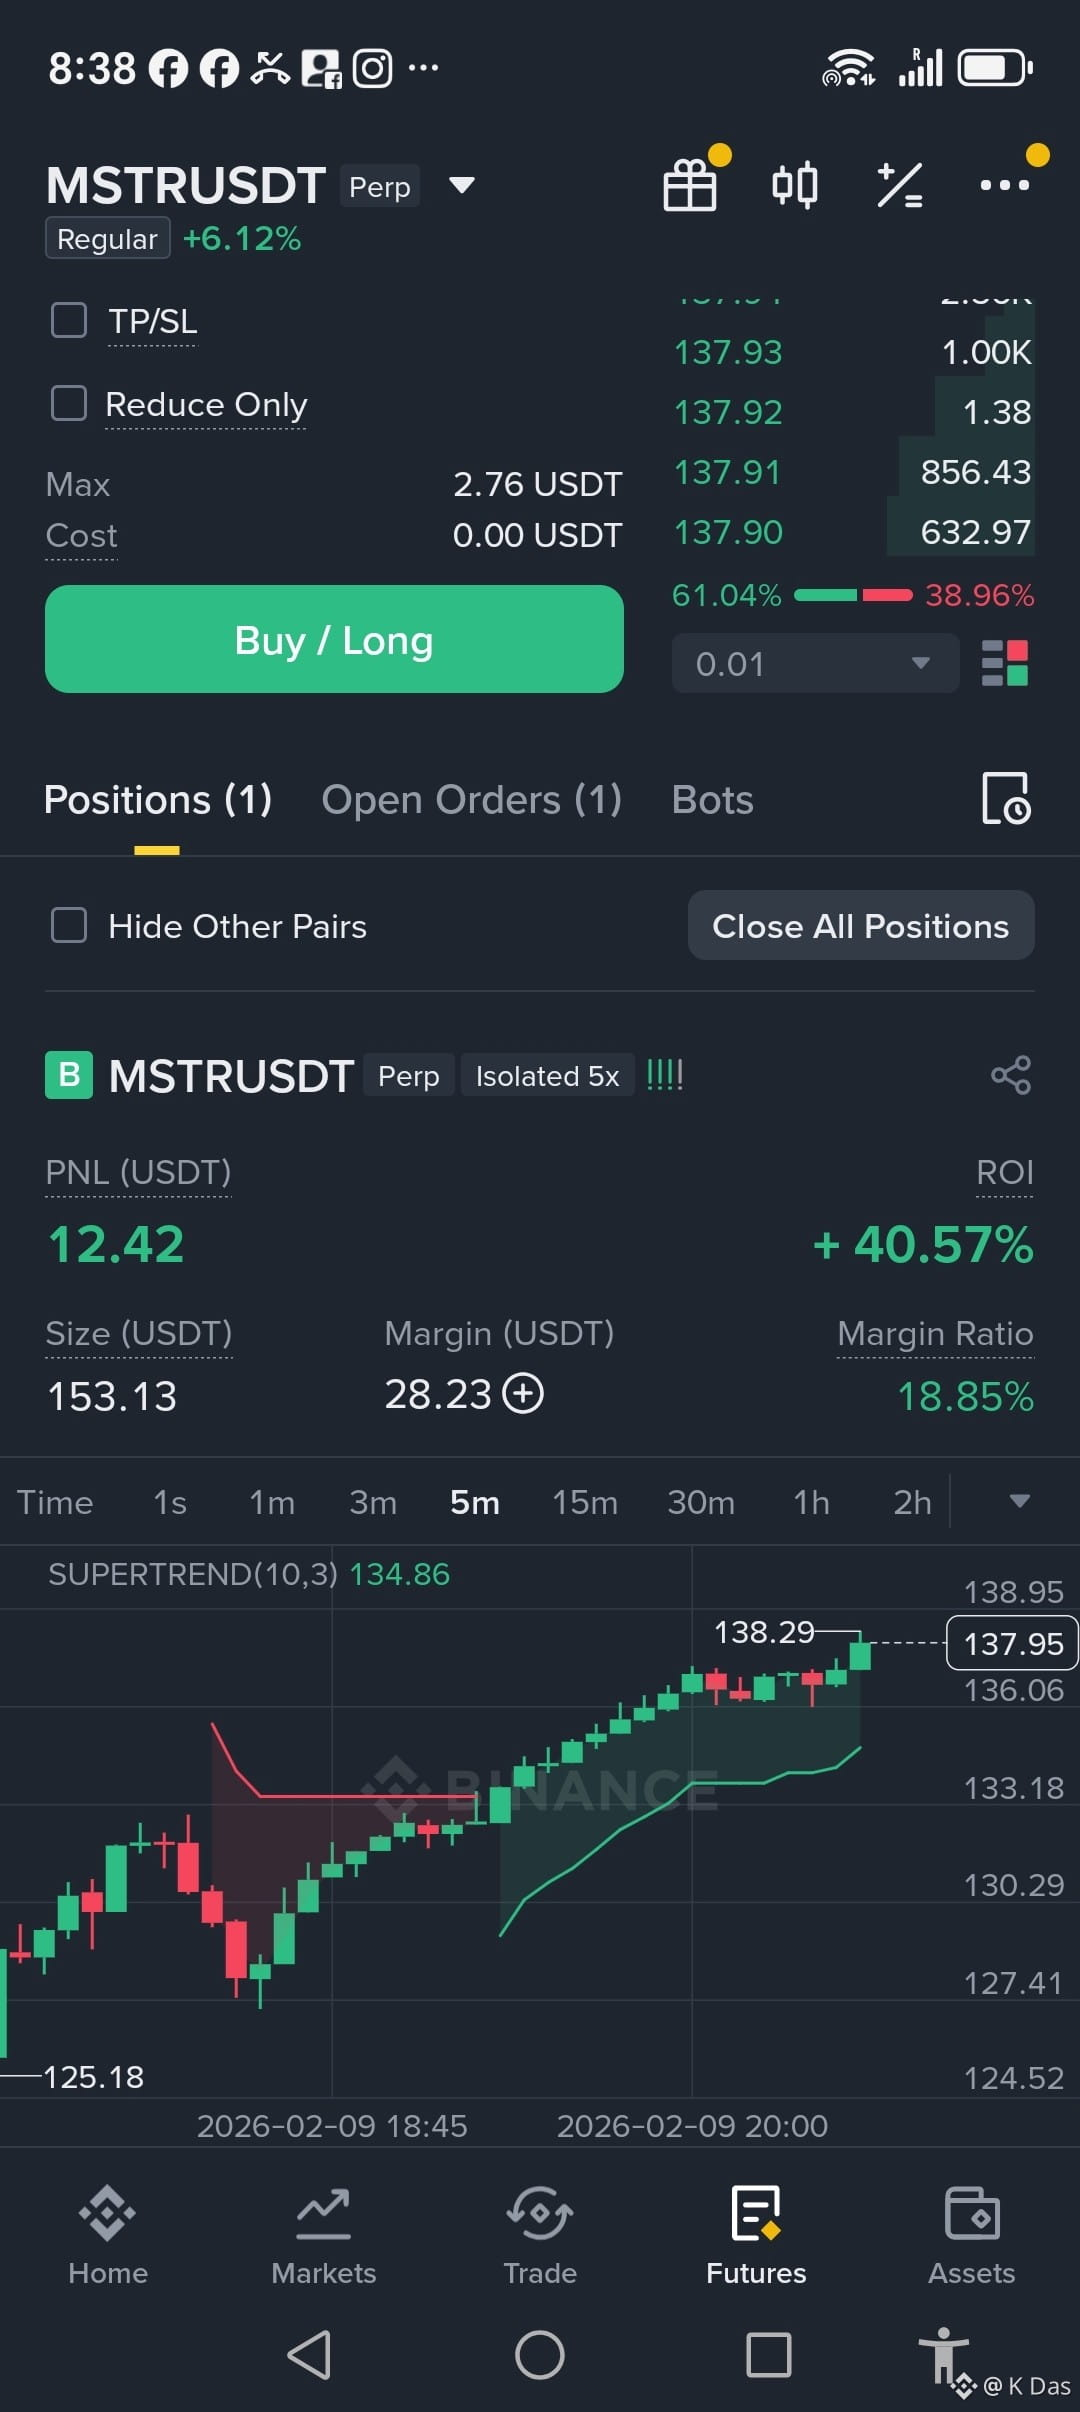1080x2412 pixels.
Task: Select the 2h chart interval
Action: coord(912,1502)
